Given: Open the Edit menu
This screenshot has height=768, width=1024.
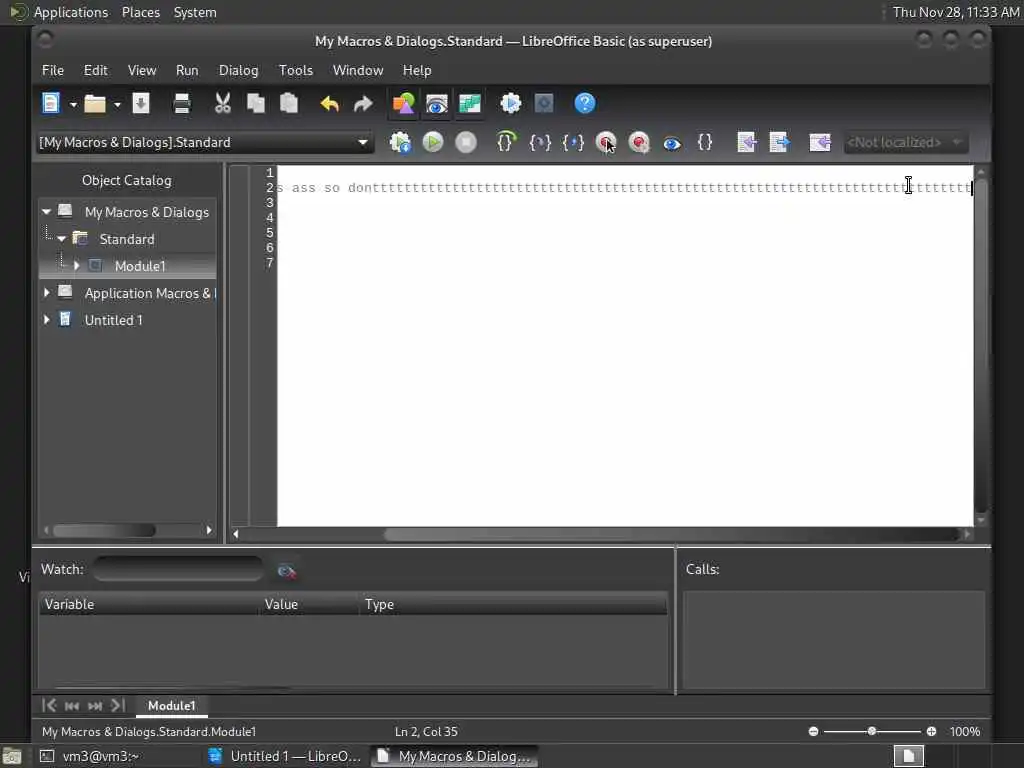Looking at the screenshot, I should [x=95, y=70].
